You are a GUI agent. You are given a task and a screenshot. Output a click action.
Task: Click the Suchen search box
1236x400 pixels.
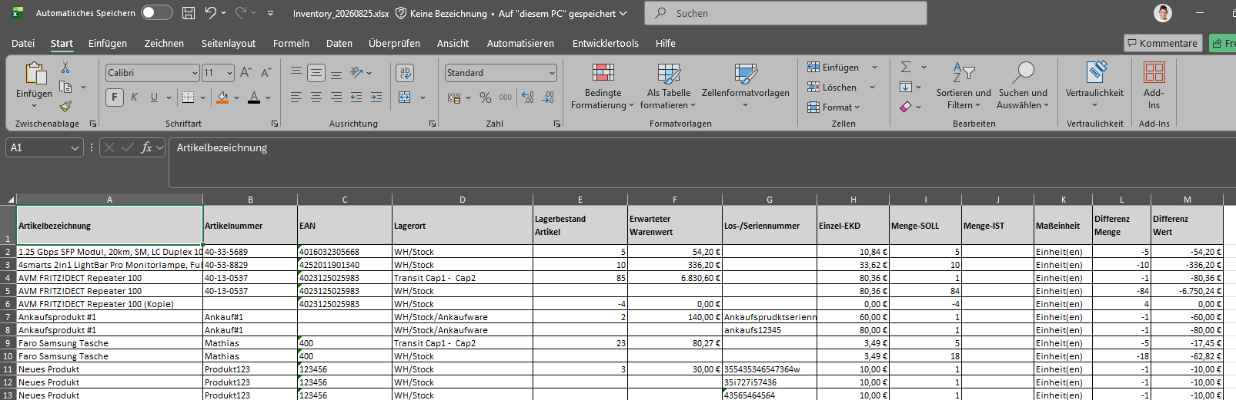[785, 14]
